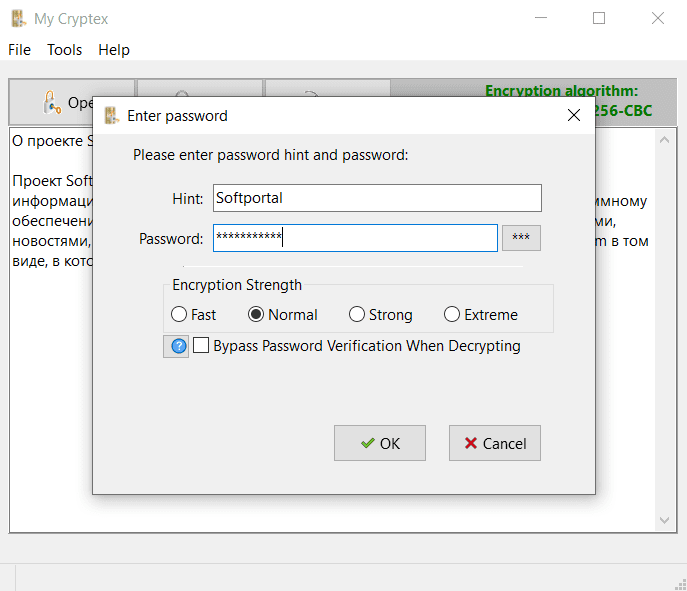Focus the Password input field

pos(355,238)
